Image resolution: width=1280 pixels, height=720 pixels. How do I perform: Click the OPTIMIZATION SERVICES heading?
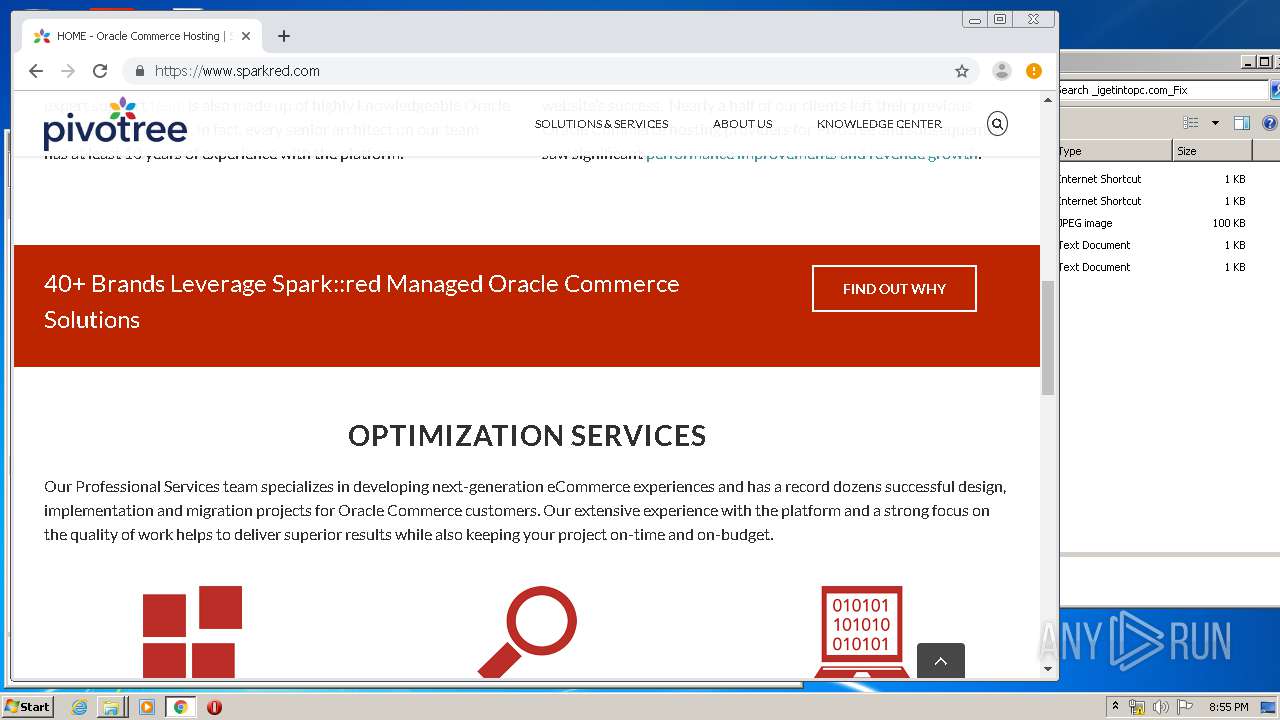pos(527,435)
